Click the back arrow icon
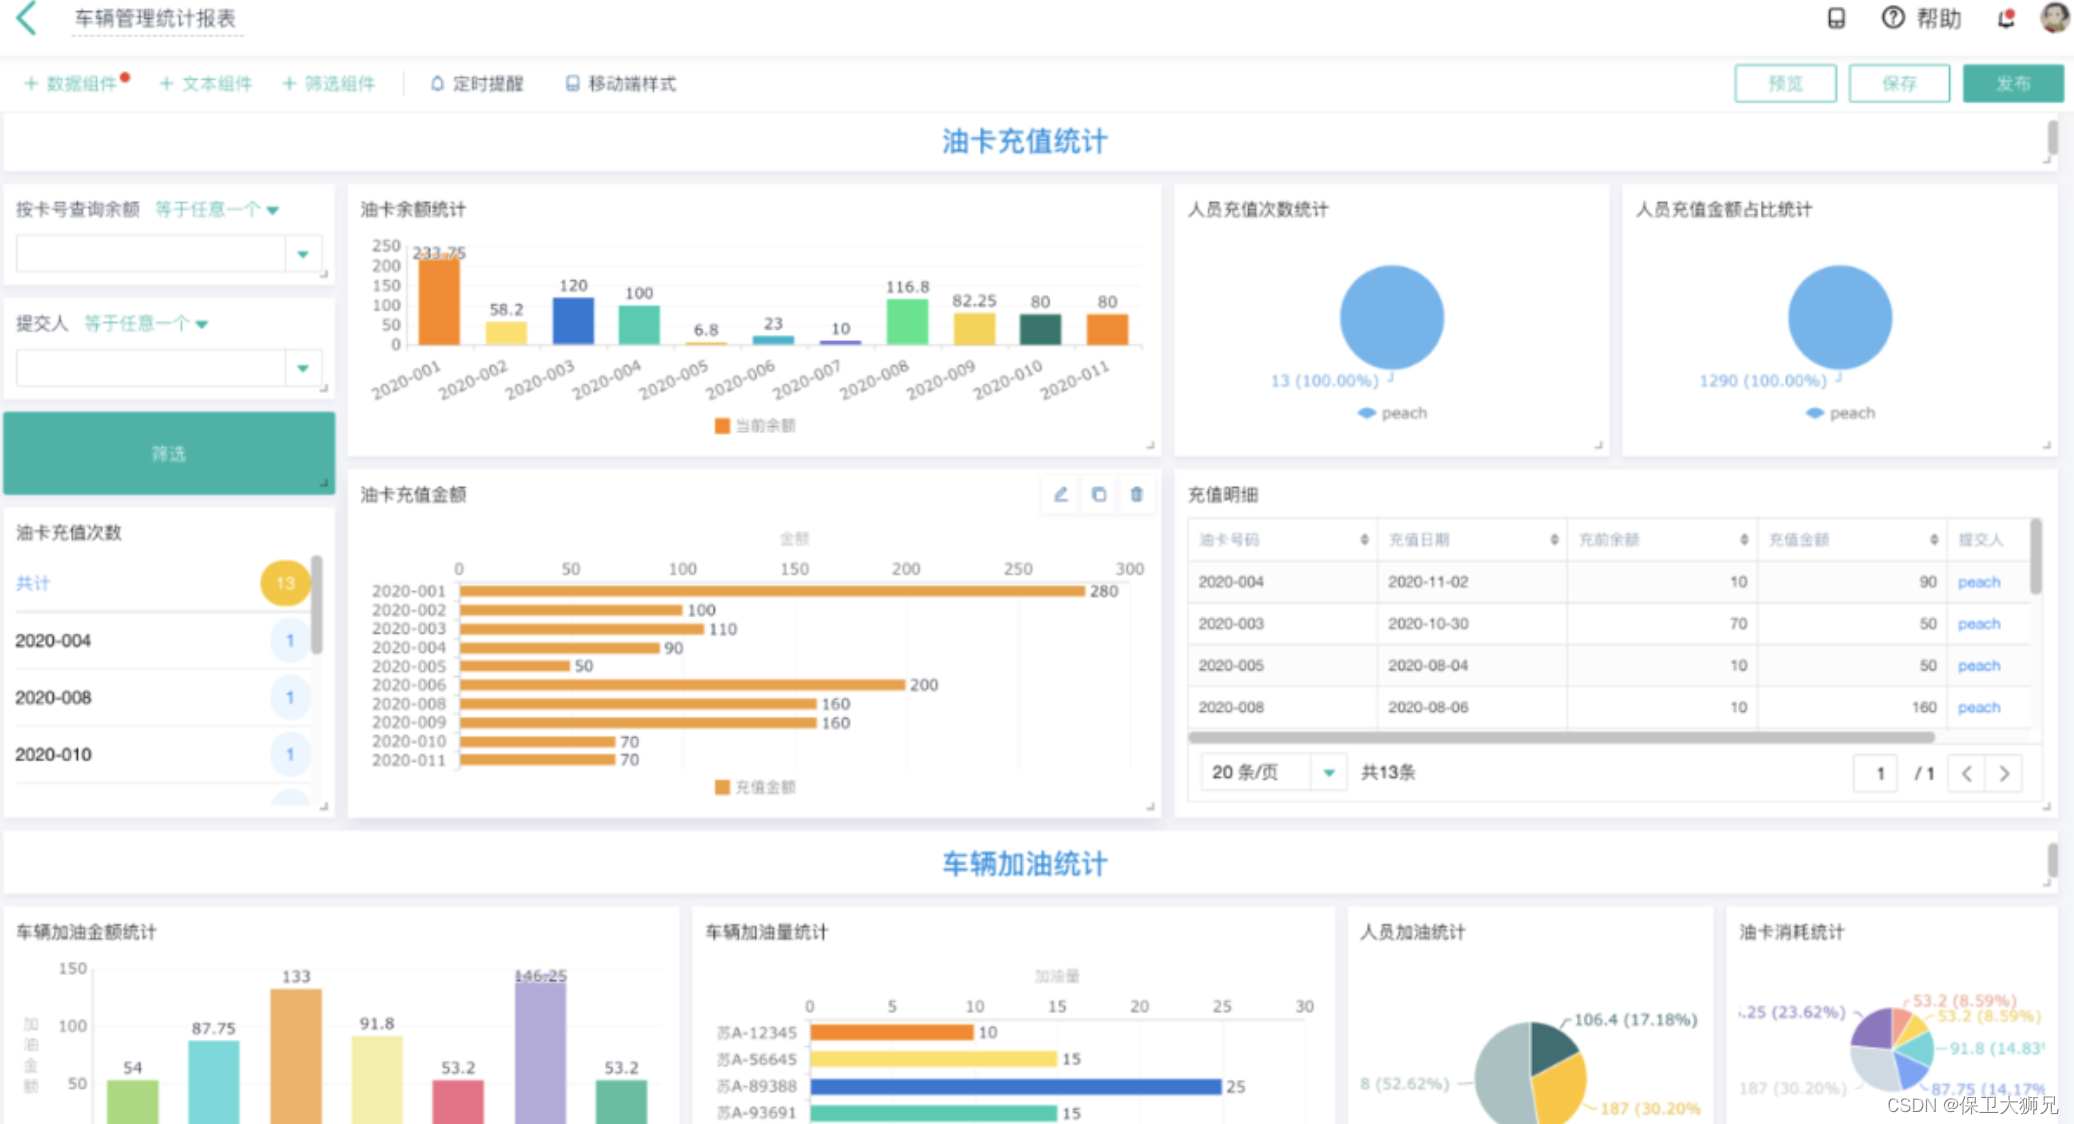The height and width of the screenshot is (1124, 2074). coord(27,18)
